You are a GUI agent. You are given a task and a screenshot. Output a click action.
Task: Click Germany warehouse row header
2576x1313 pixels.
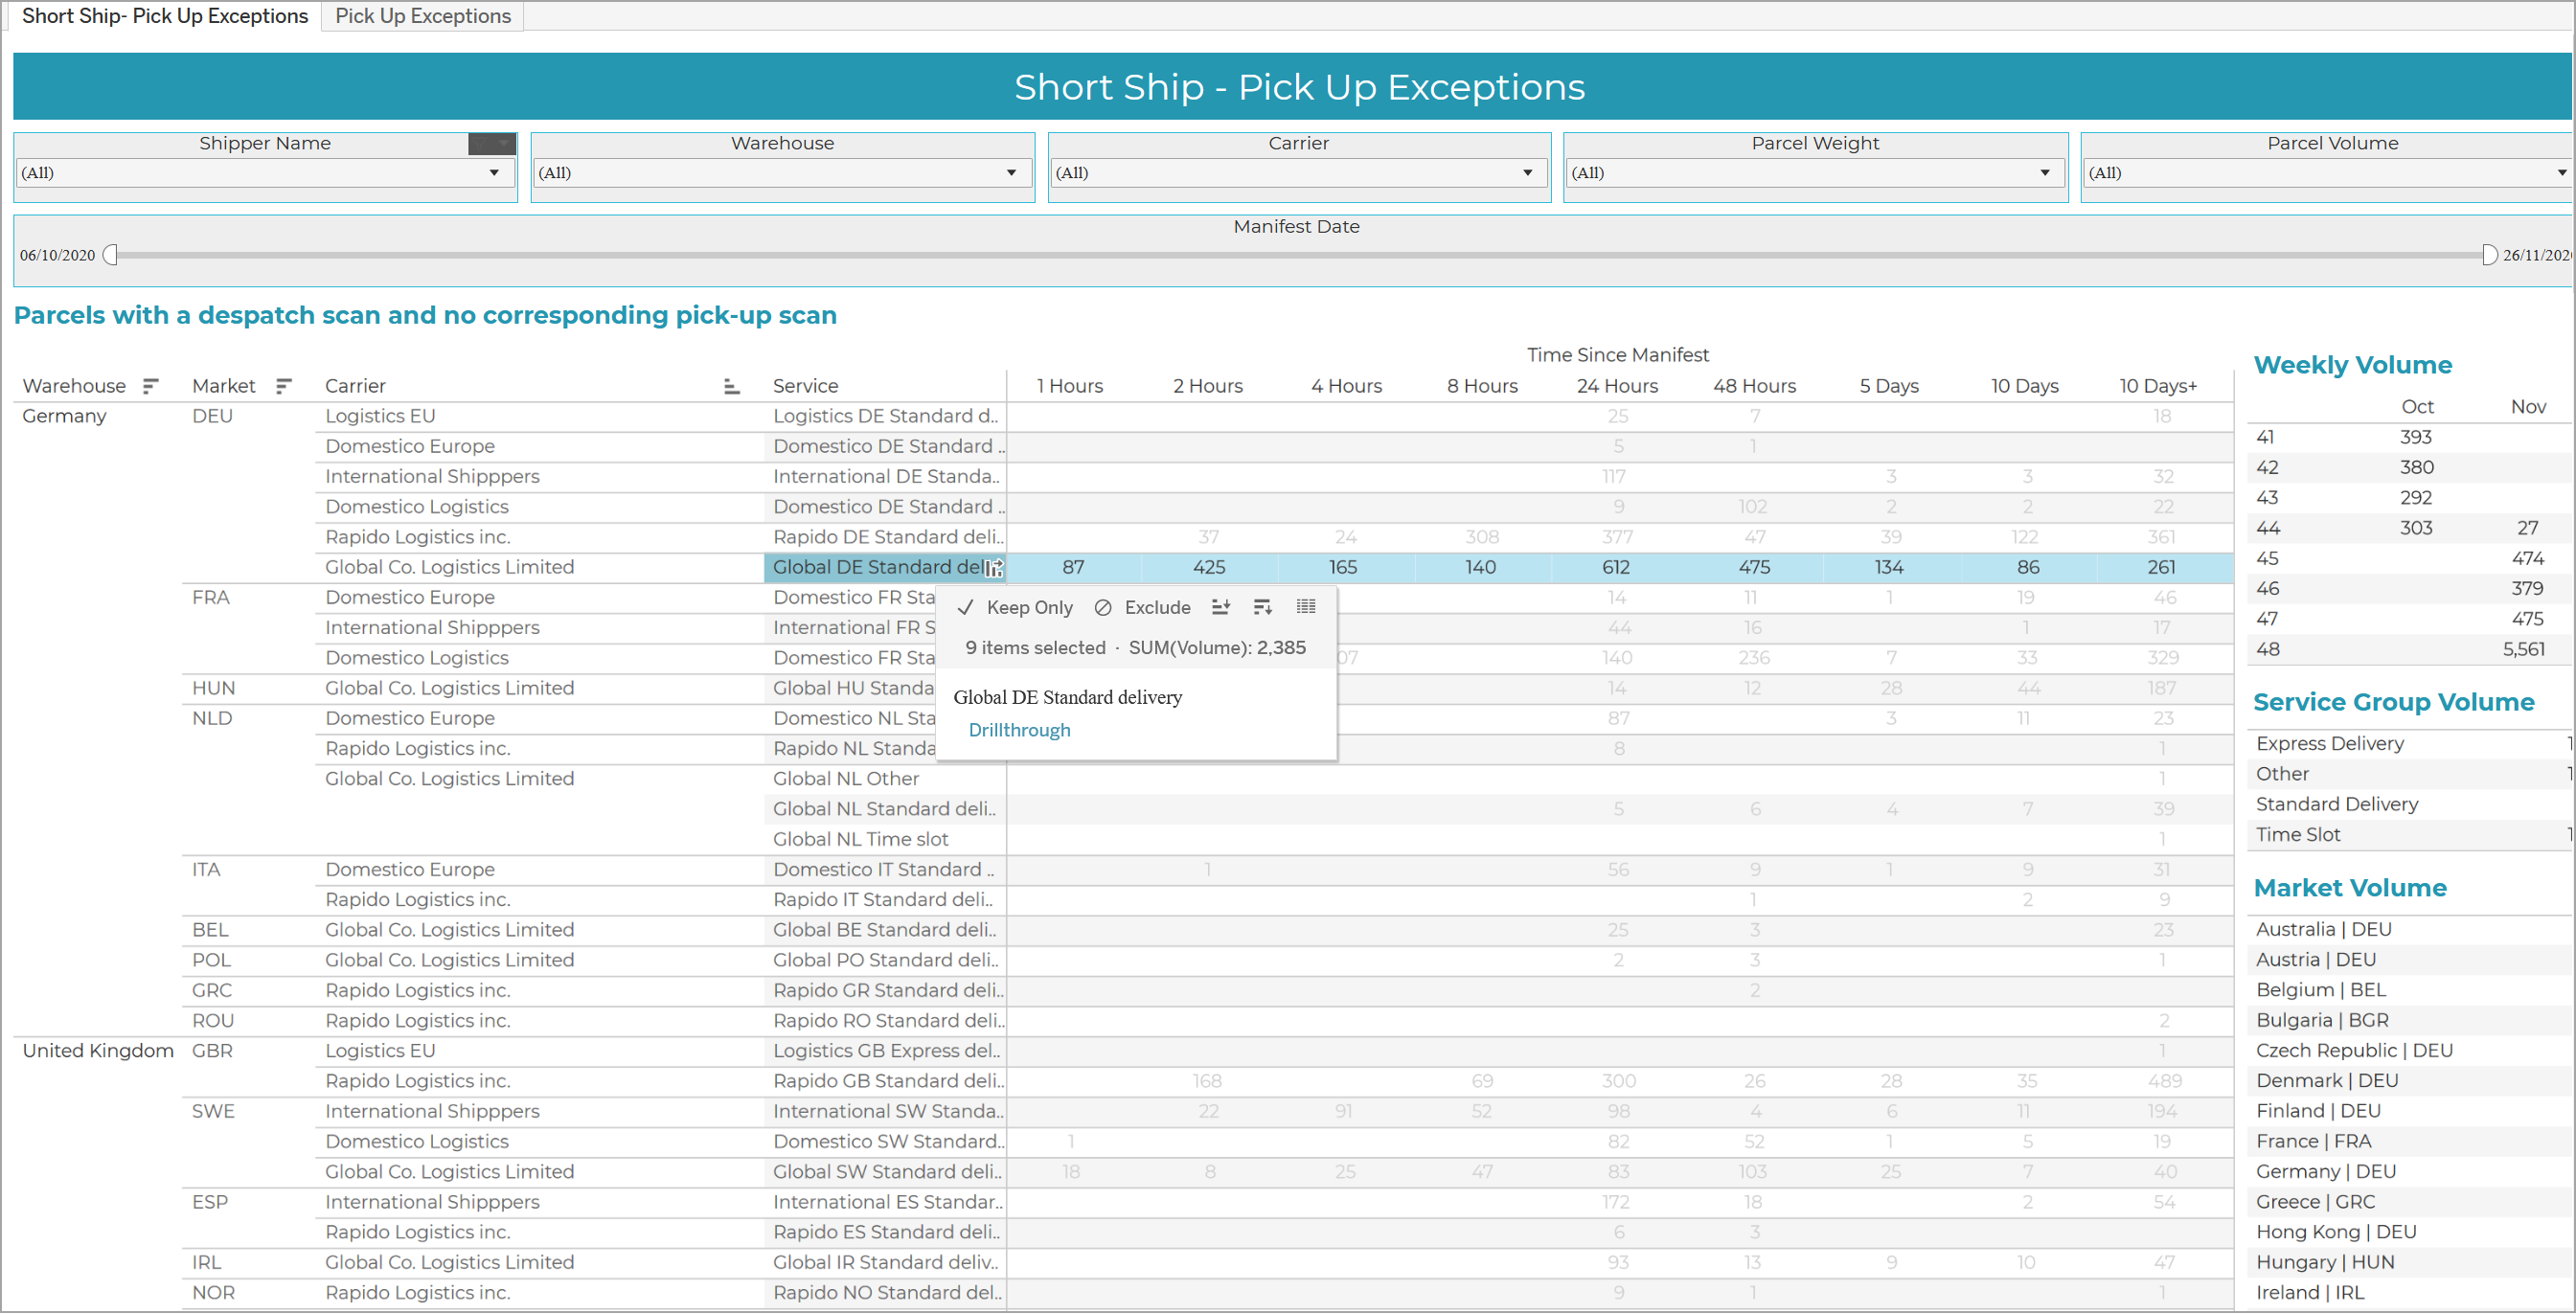click(x=64, y=416)
